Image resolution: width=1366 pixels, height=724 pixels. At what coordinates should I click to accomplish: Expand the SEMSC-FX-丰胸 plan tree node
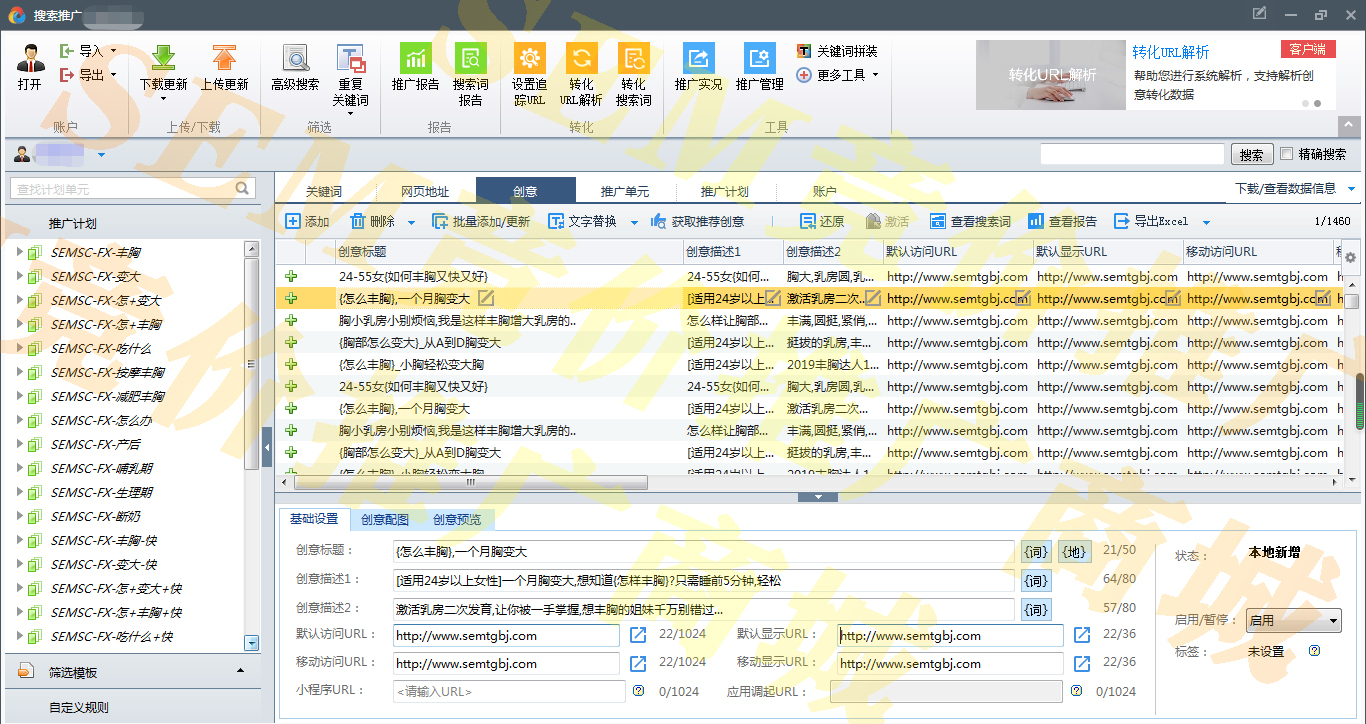[19, 252]
